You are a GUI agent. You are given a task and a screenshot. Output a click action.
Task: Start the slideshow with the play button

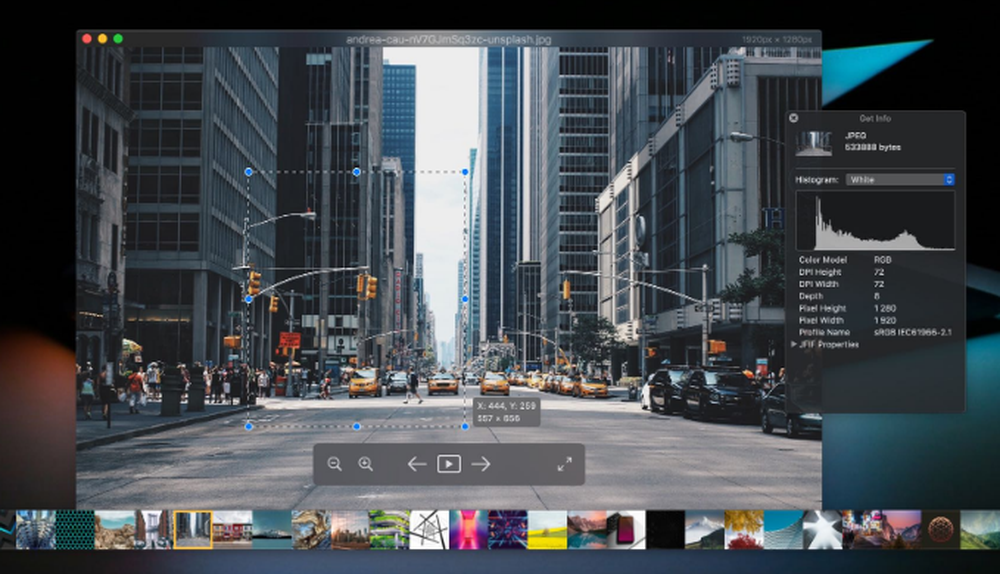click(x=449, y=464)
